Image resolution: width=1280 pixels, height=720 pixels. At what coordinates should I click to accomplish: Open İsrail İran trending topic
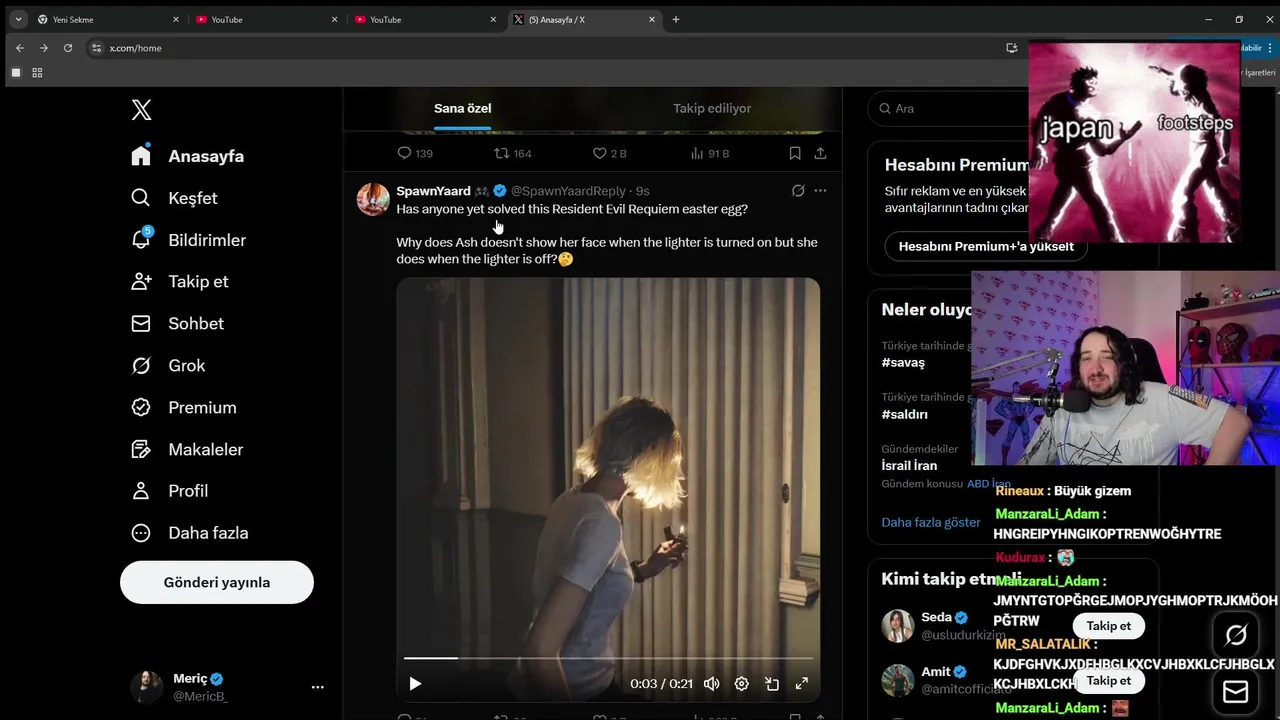909,465
